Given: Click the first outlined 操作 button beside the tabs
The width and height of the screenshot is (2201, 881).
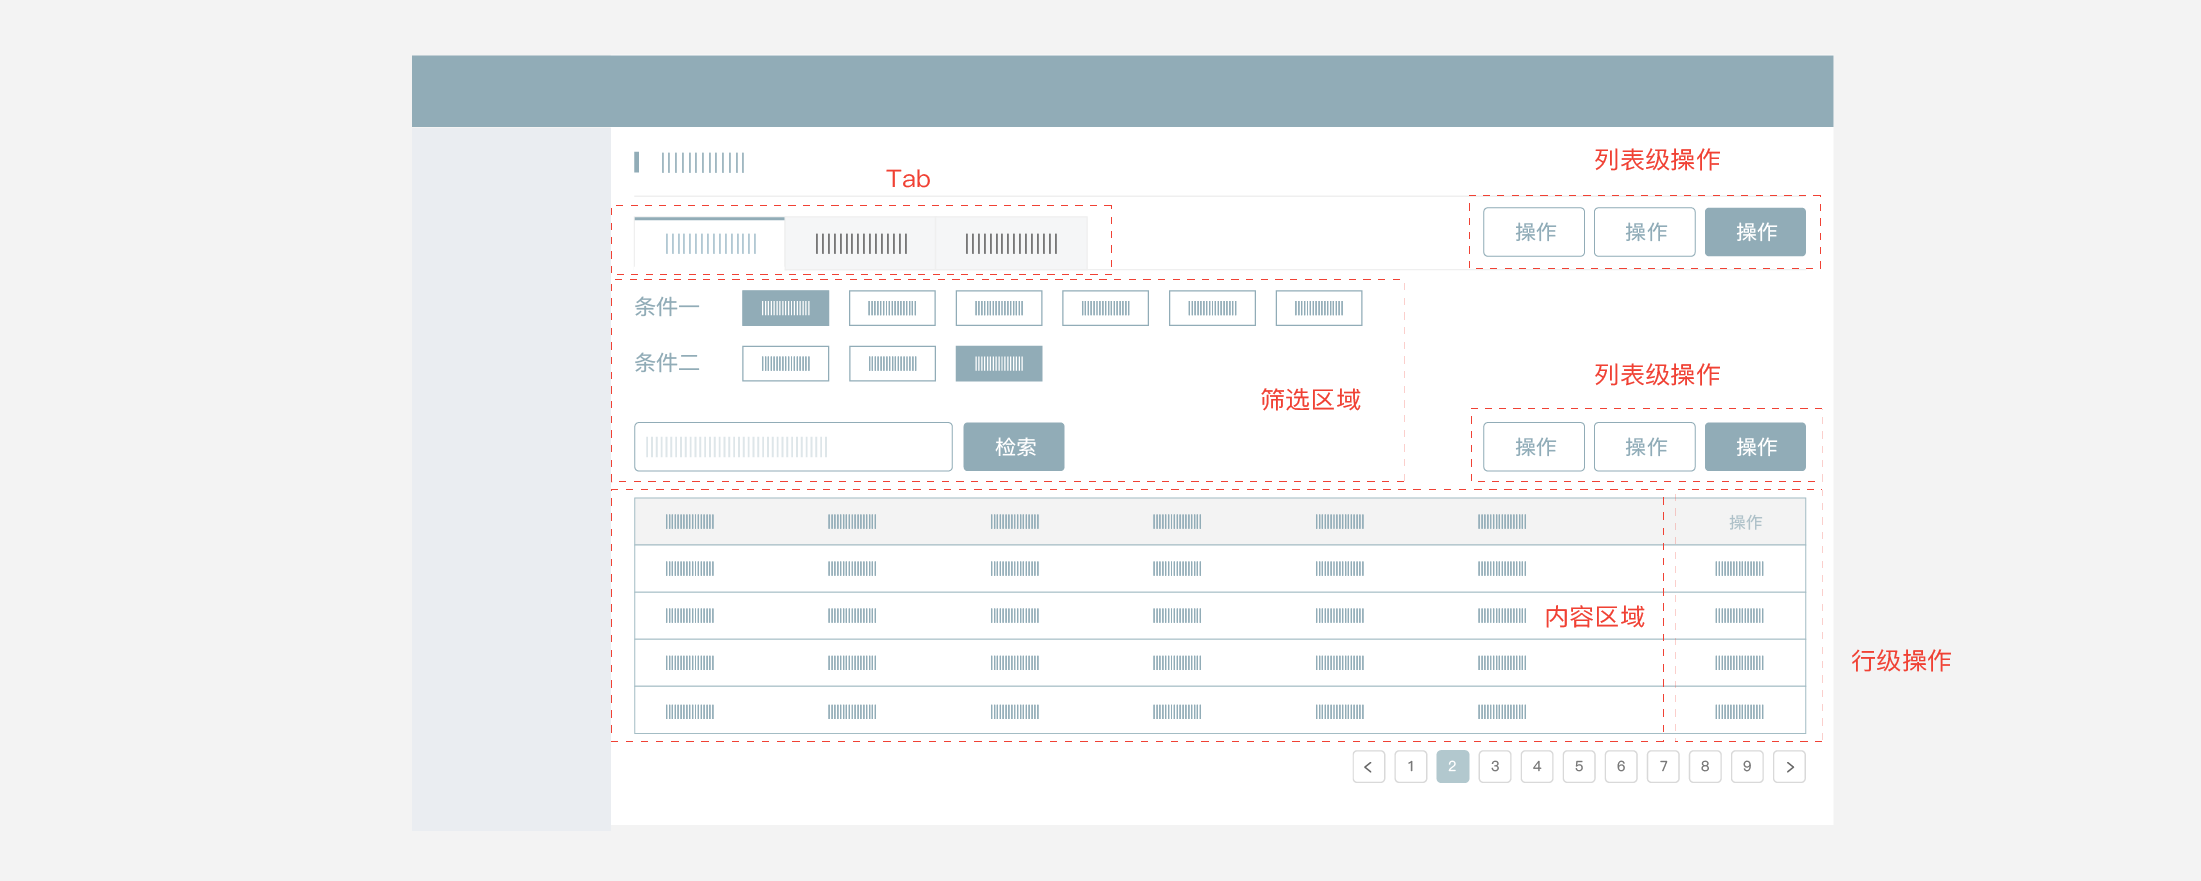Looking at the screenshot, I should click(1534, 232).
